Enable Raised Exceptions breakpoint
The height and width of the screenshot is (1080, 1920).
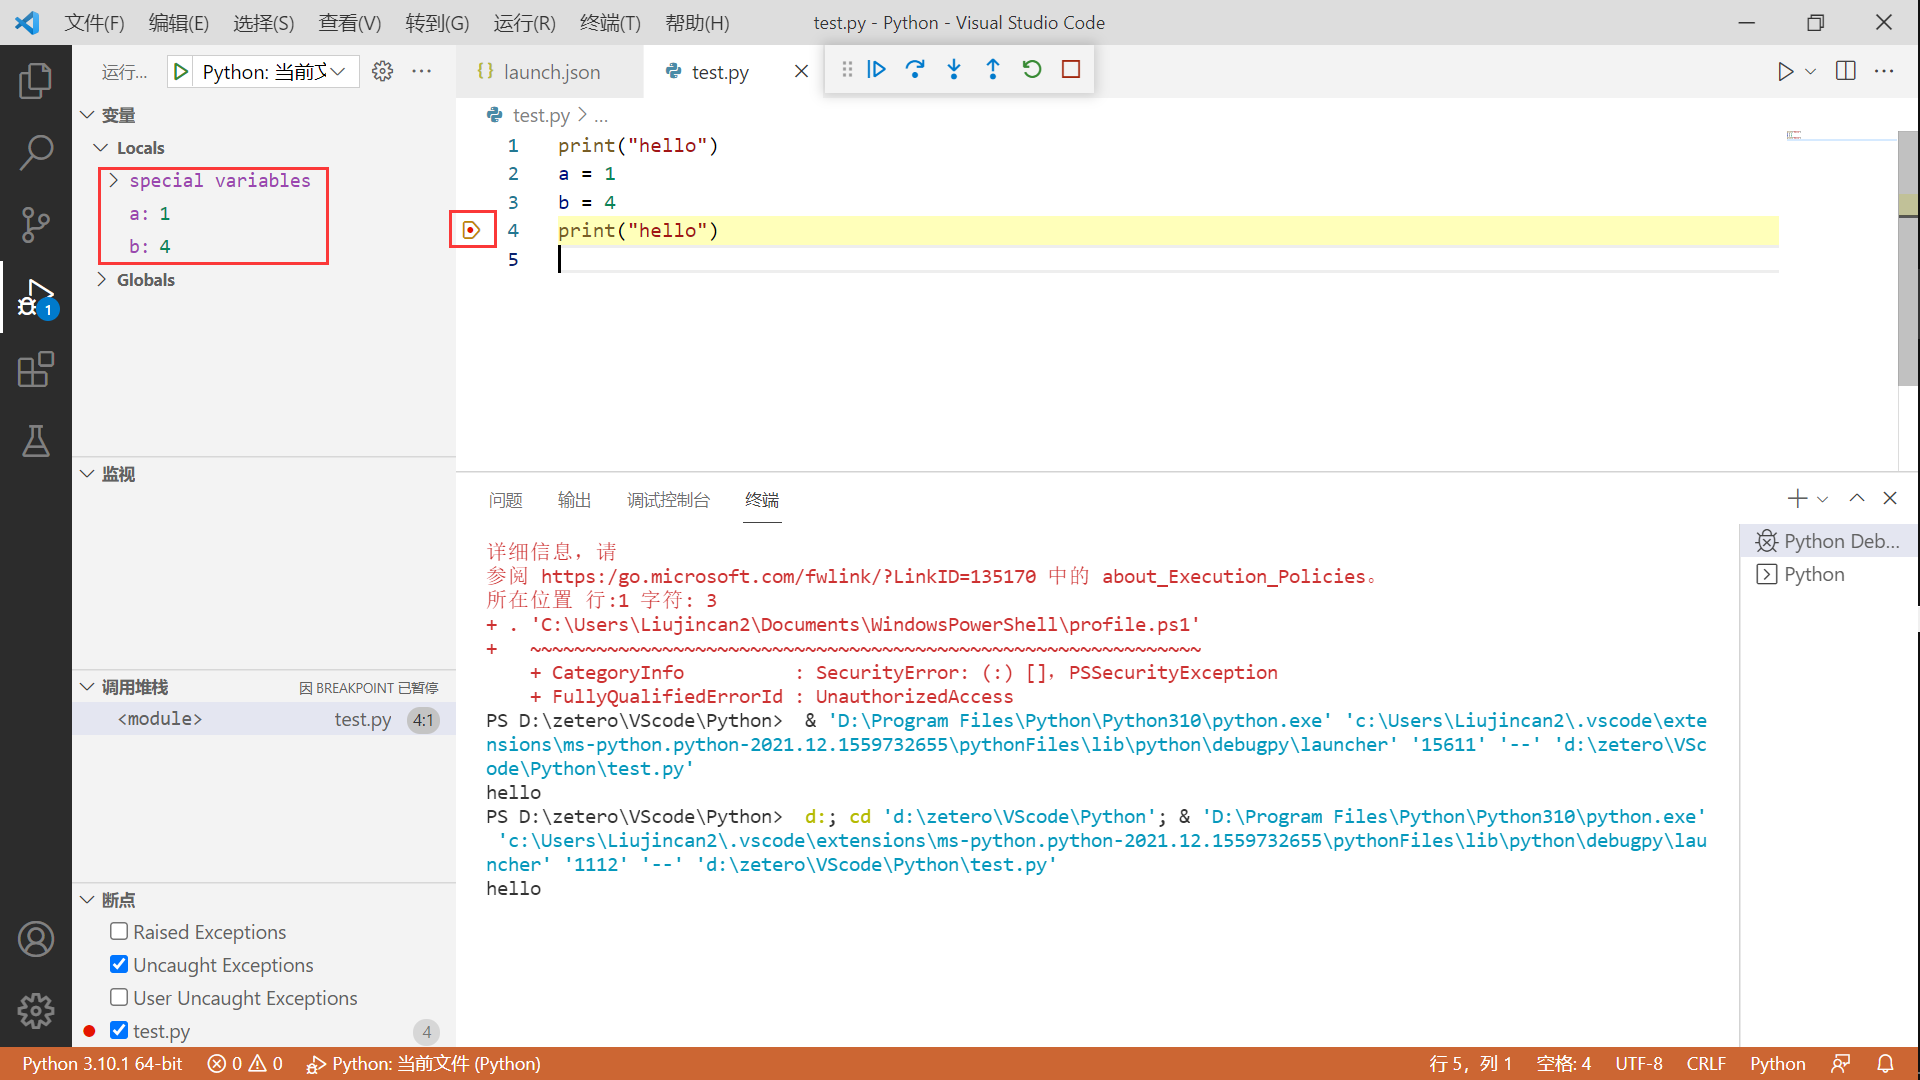tap(119, 931)
